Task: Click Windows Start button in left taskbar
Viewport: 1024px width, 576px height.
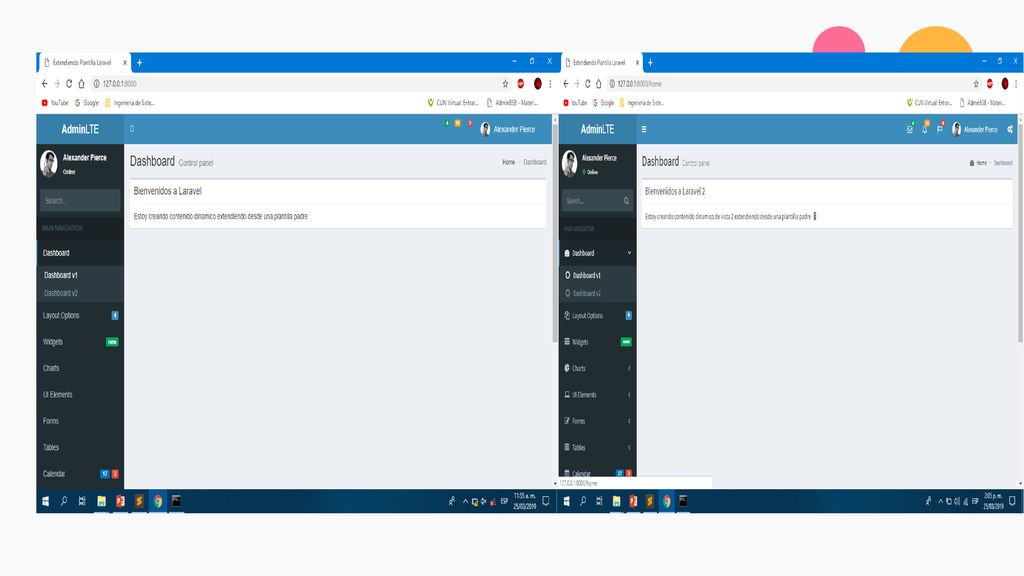Action: 45,501
